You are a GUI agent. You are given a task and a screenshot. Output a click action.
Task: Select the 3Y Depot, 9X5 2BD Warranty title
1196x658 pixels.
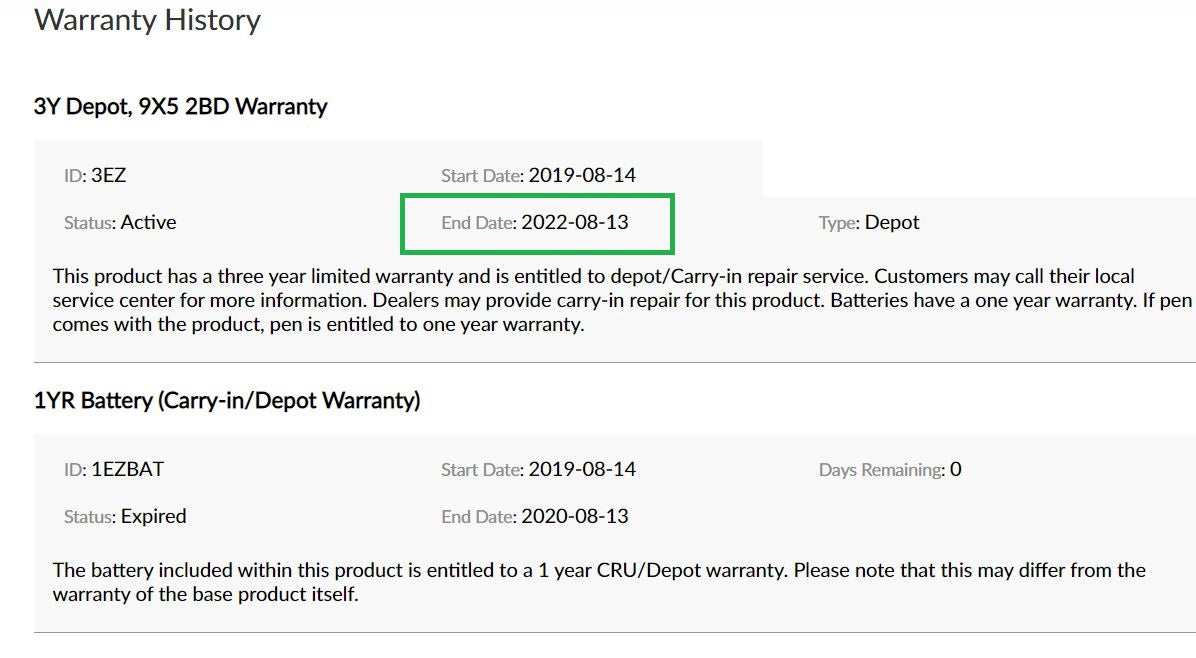pos(180,107)
